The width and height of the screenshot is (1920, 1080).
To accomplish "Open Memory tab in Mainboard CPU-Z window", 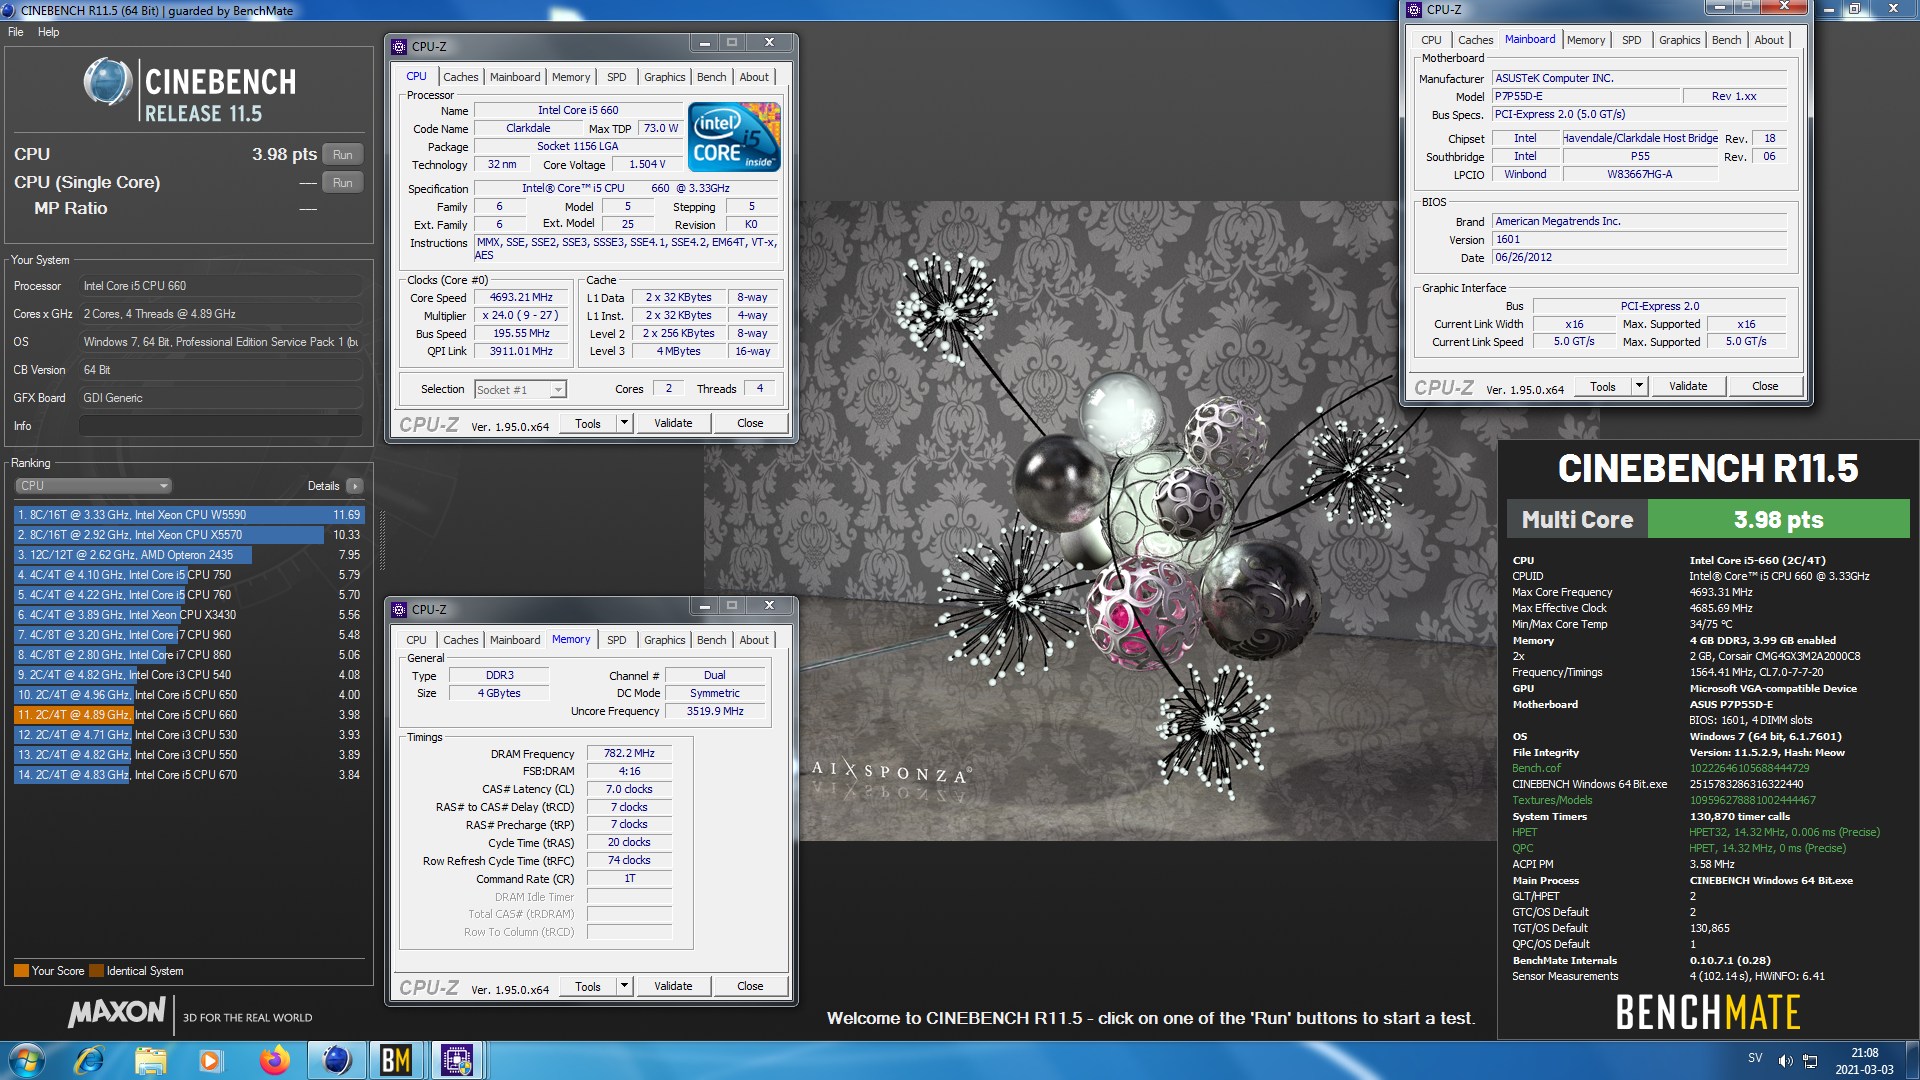I will point(1585,40).
